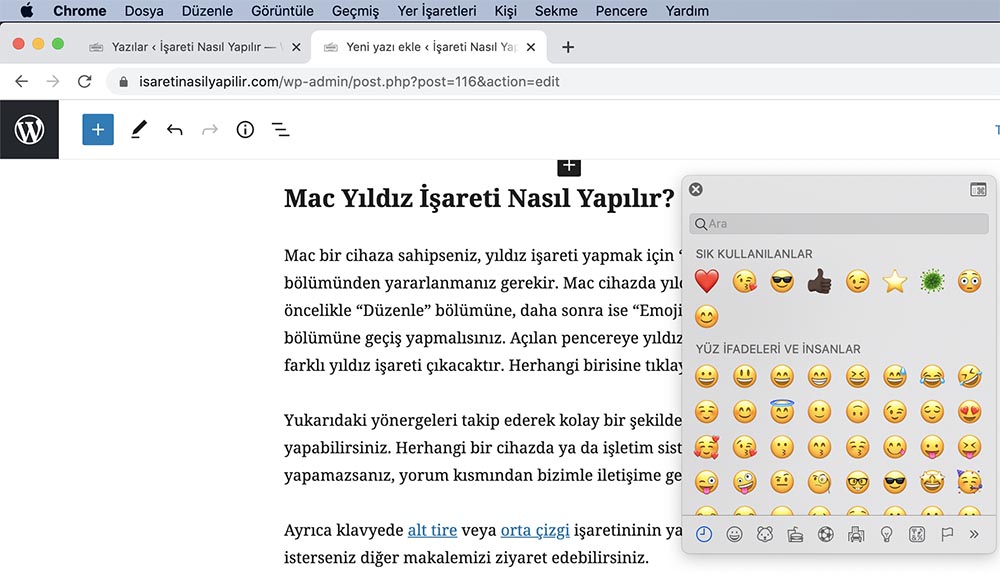Click the Ara emoji search field
The height and width of the screenshot is (573, 1000).
(x=839, y=224)
